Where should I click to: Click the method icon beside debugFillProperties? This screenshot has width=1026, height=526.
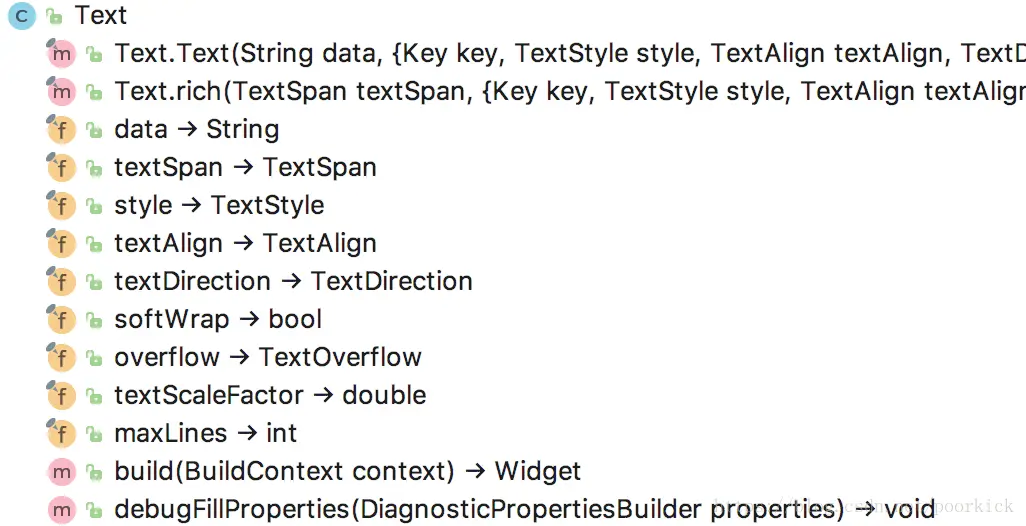point(62,510)
